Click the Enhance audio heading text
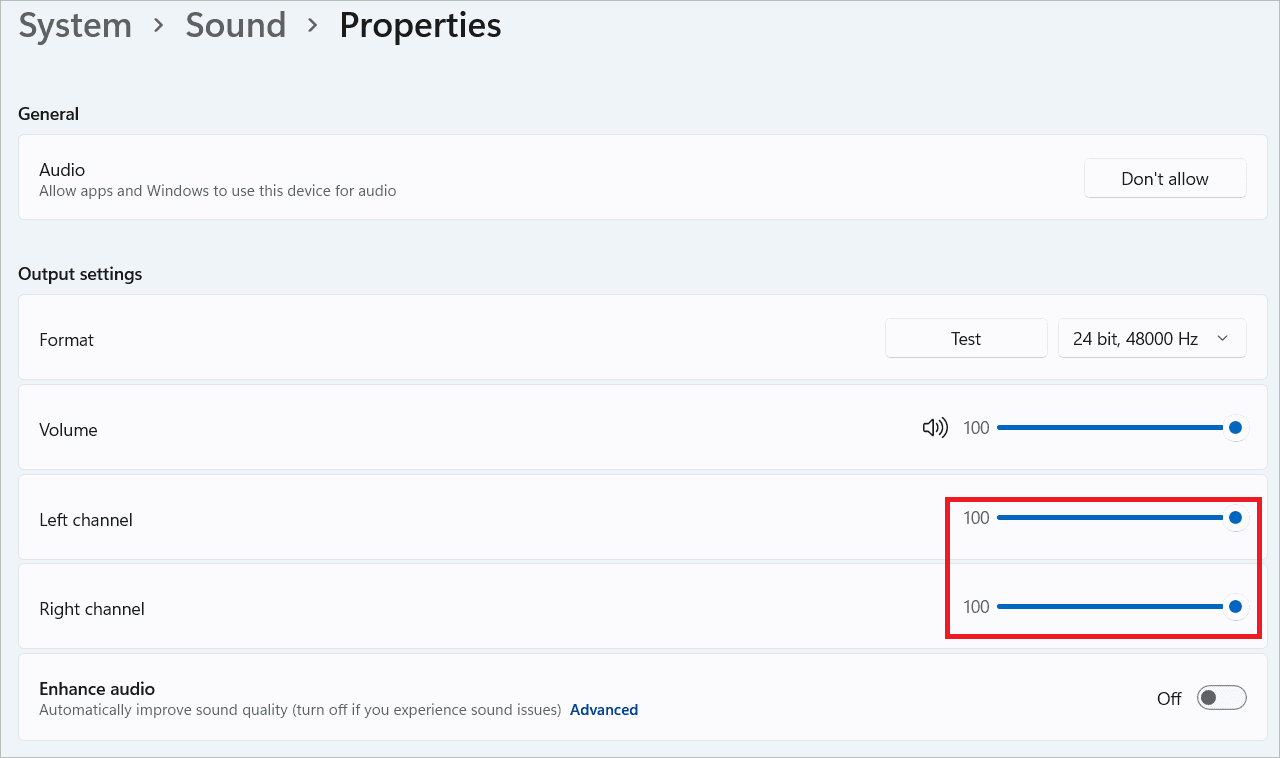The image size is (1280, 758). 97,689
